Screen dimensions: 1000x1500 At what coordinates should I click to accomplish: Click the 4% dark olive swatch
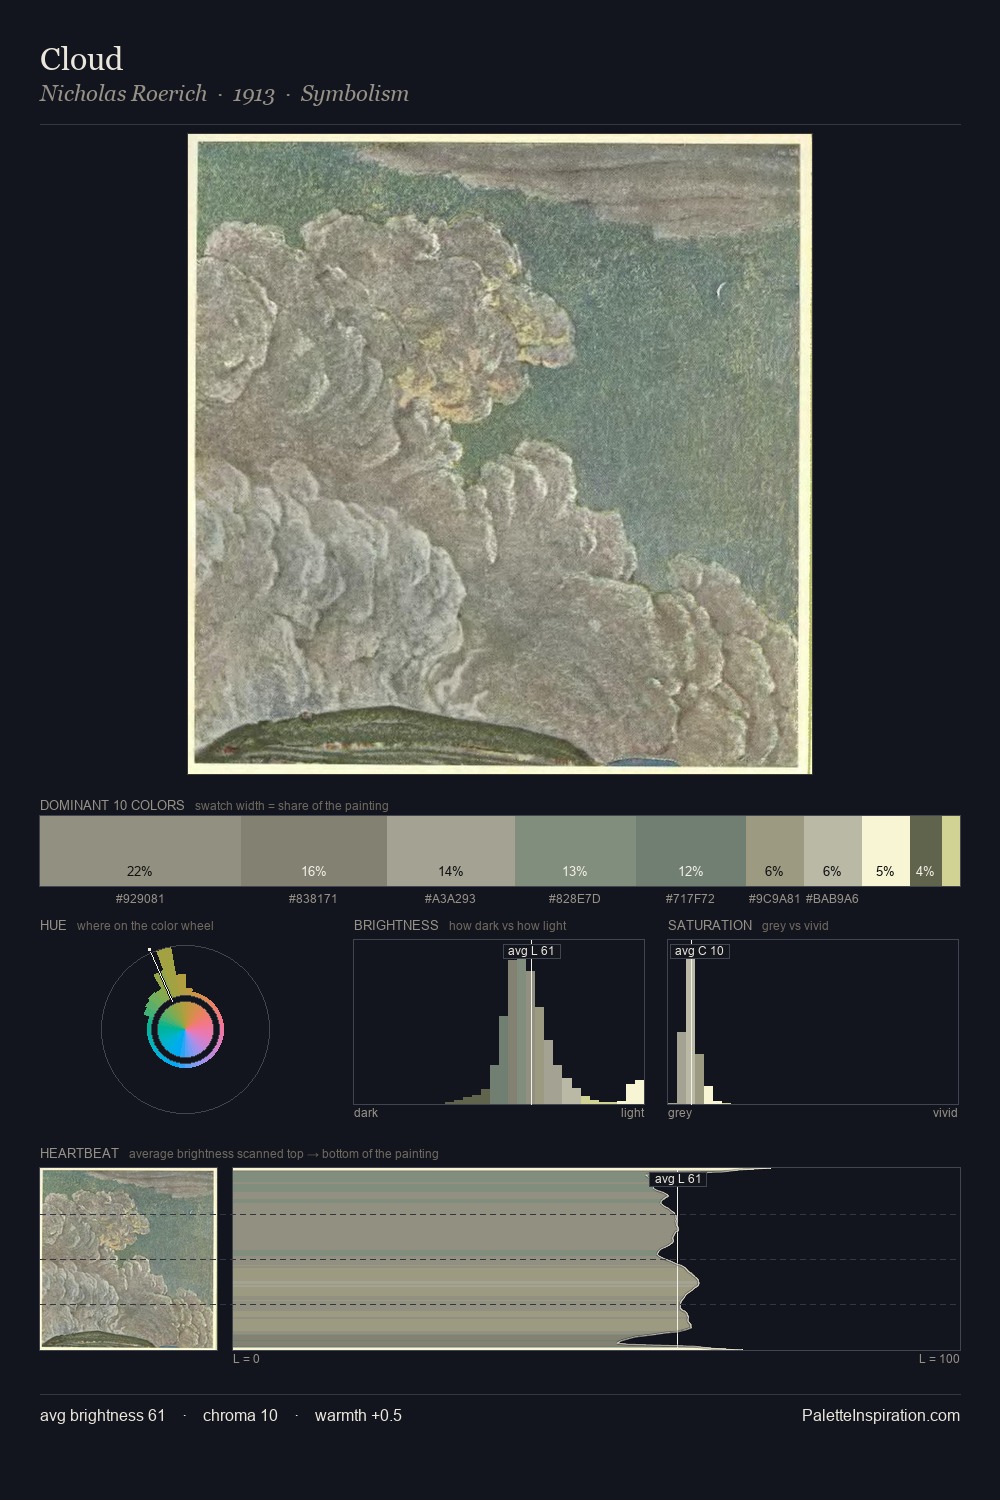(926, 851)
